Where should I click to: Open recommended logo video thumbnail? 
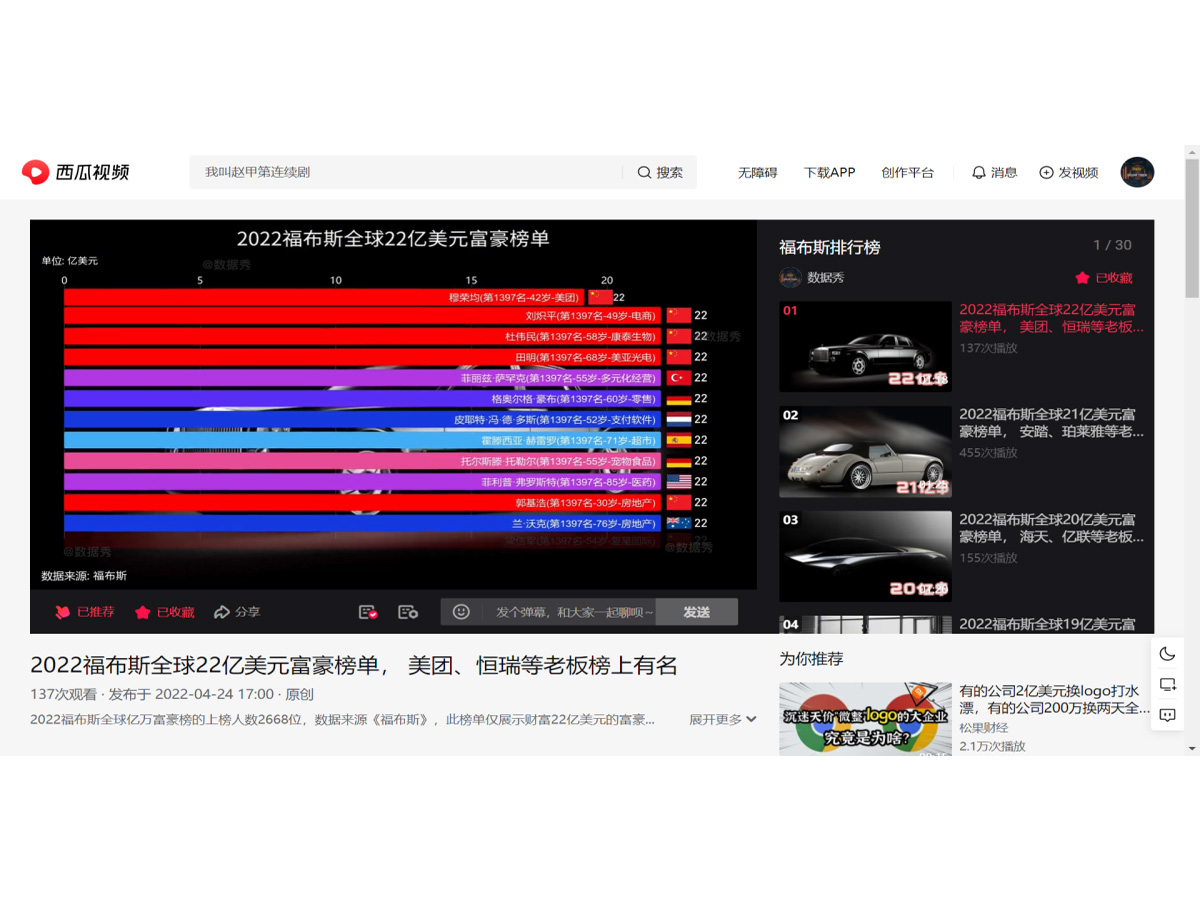coord(865,718)
